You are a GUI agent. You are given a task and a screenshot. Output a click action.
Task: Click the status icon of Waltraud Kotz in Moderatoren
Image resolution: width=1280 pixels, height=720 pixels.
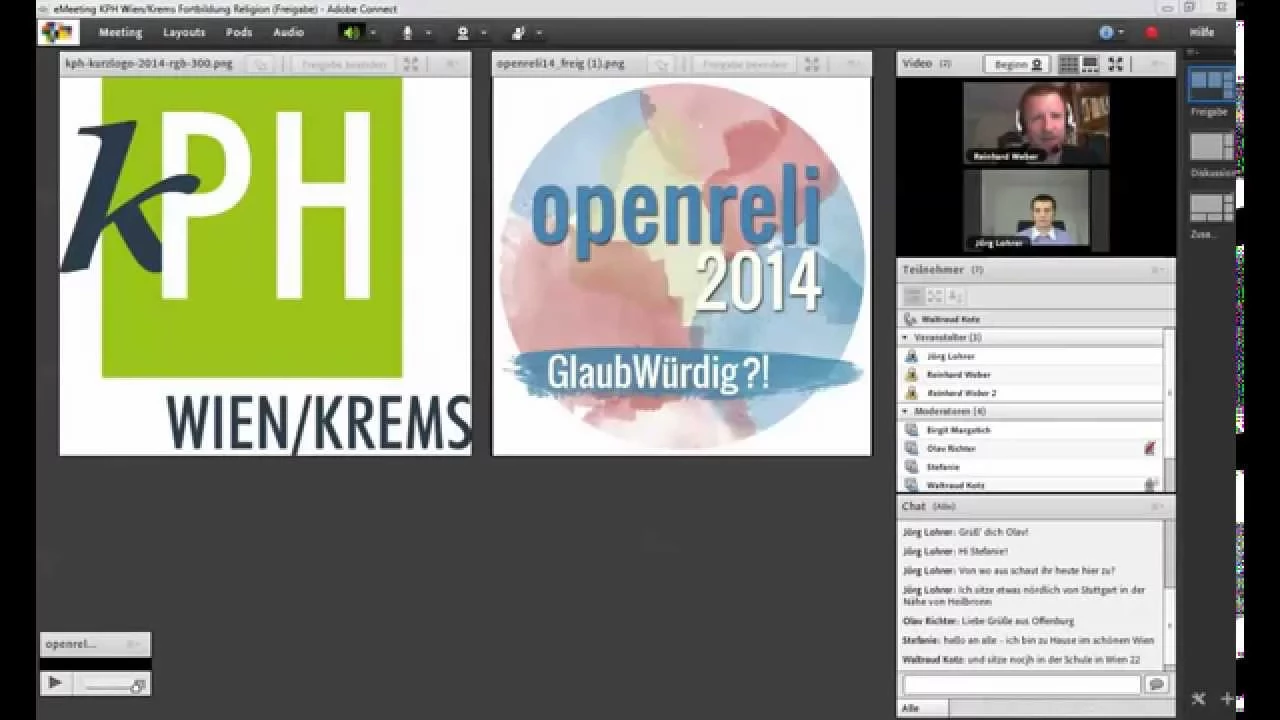(1150, 484)
